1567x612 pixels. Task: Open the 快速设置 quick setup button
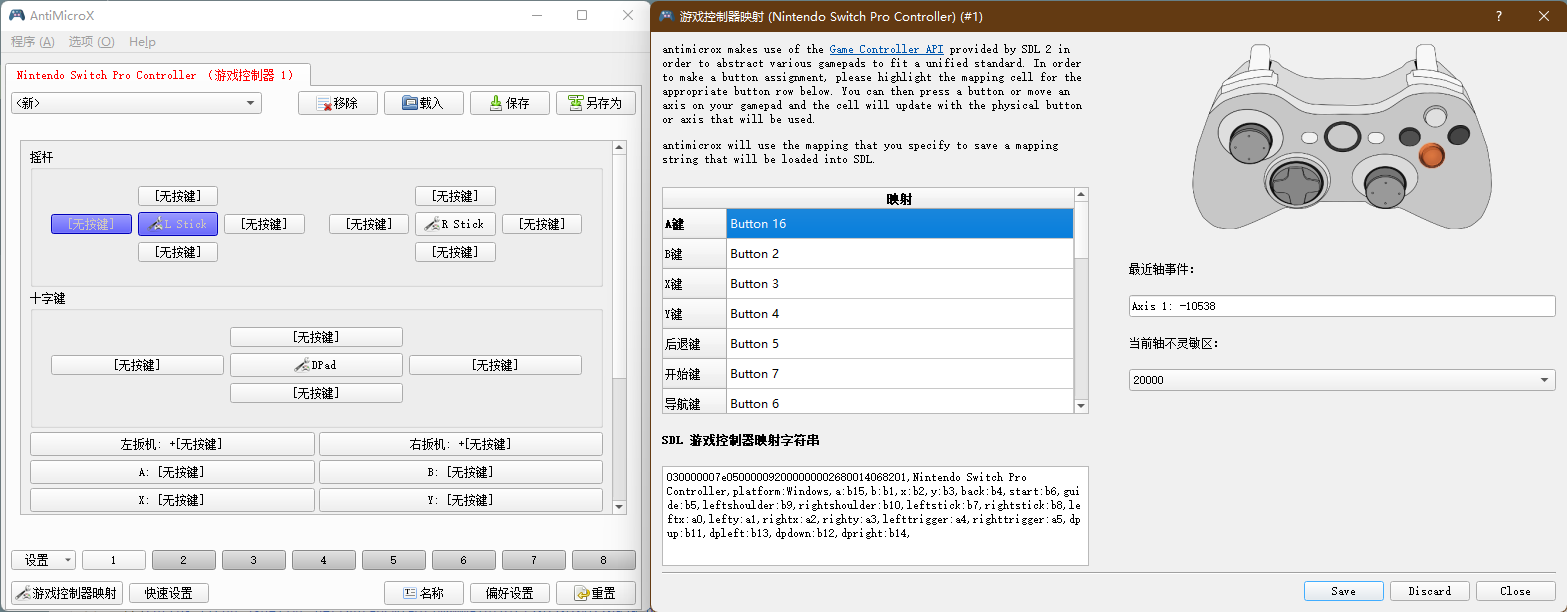coord(168,593)
